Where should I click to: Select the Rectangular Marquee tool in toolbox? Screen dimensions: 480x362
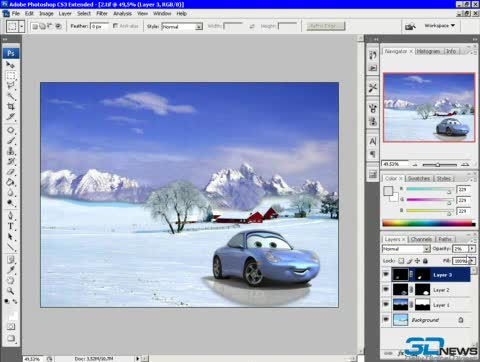point(11,75)
